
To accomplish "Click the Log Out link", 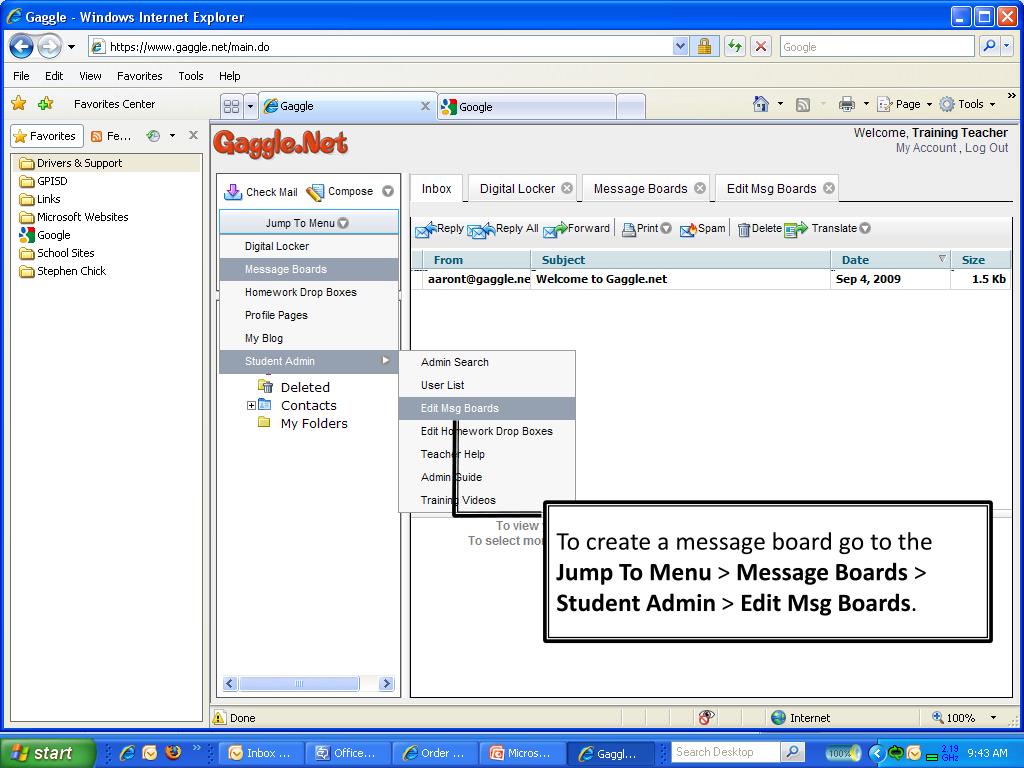I will (986, 148).
